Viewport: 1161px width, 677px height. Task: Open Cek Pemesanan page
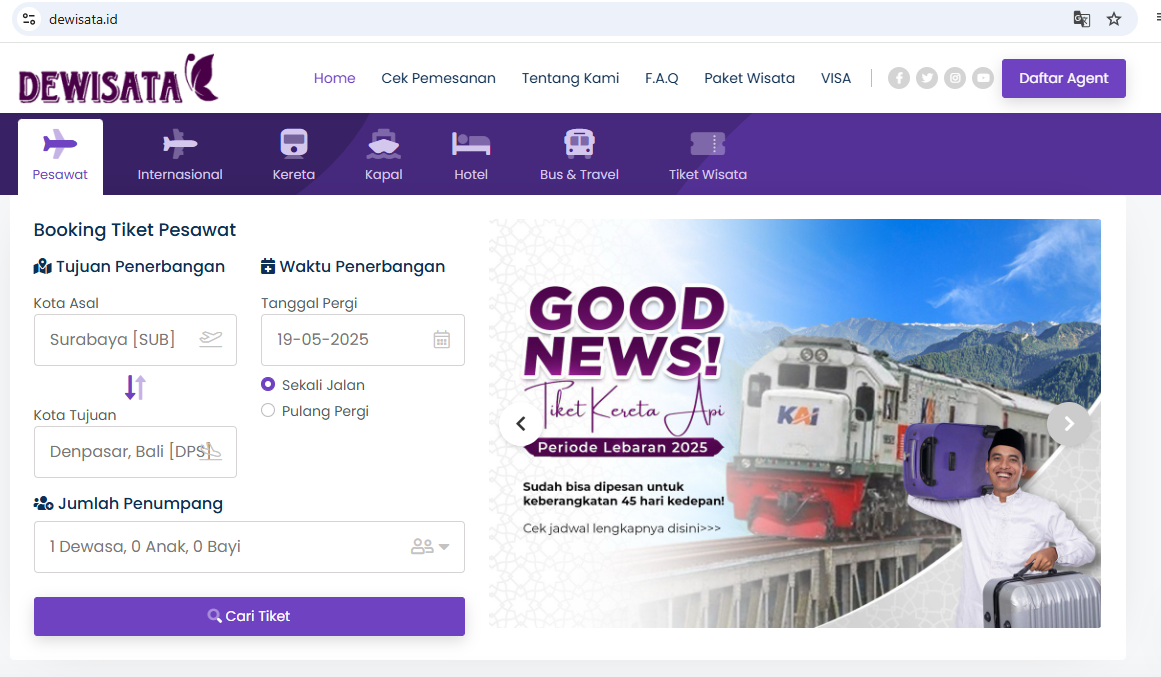coord(438,78)
